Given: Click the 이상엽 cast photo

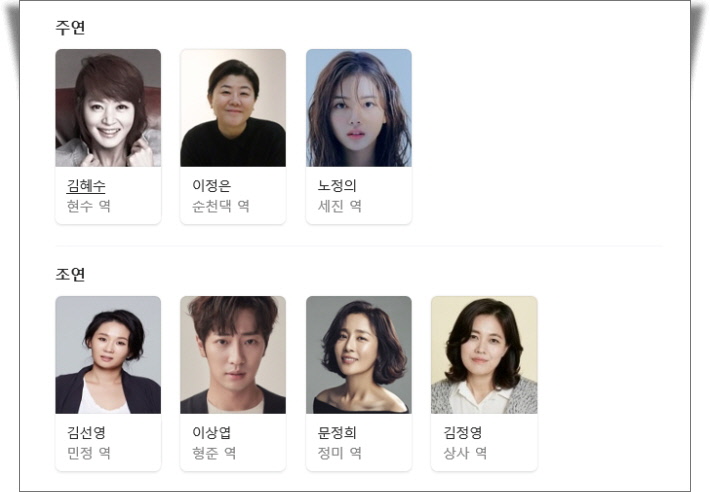Looking at the screenshot, I should (x=233, y=355).
